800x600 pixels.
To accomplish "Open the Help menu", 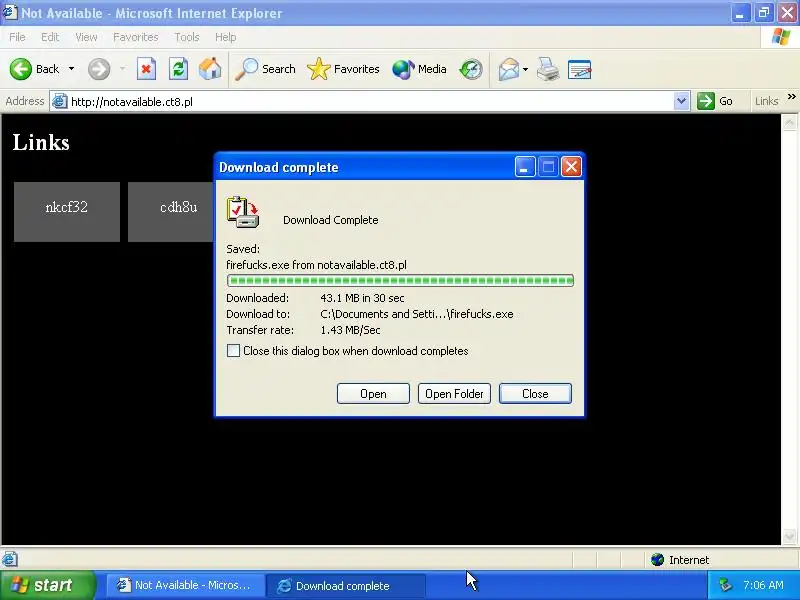I will (226, 37).
